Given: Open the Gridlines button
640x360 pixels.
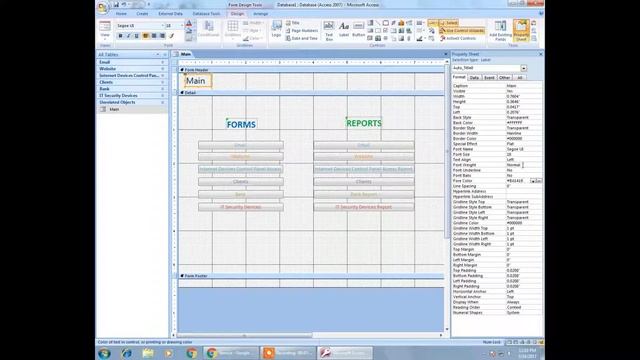Looking at the screenshot, I should click(233, 29).
